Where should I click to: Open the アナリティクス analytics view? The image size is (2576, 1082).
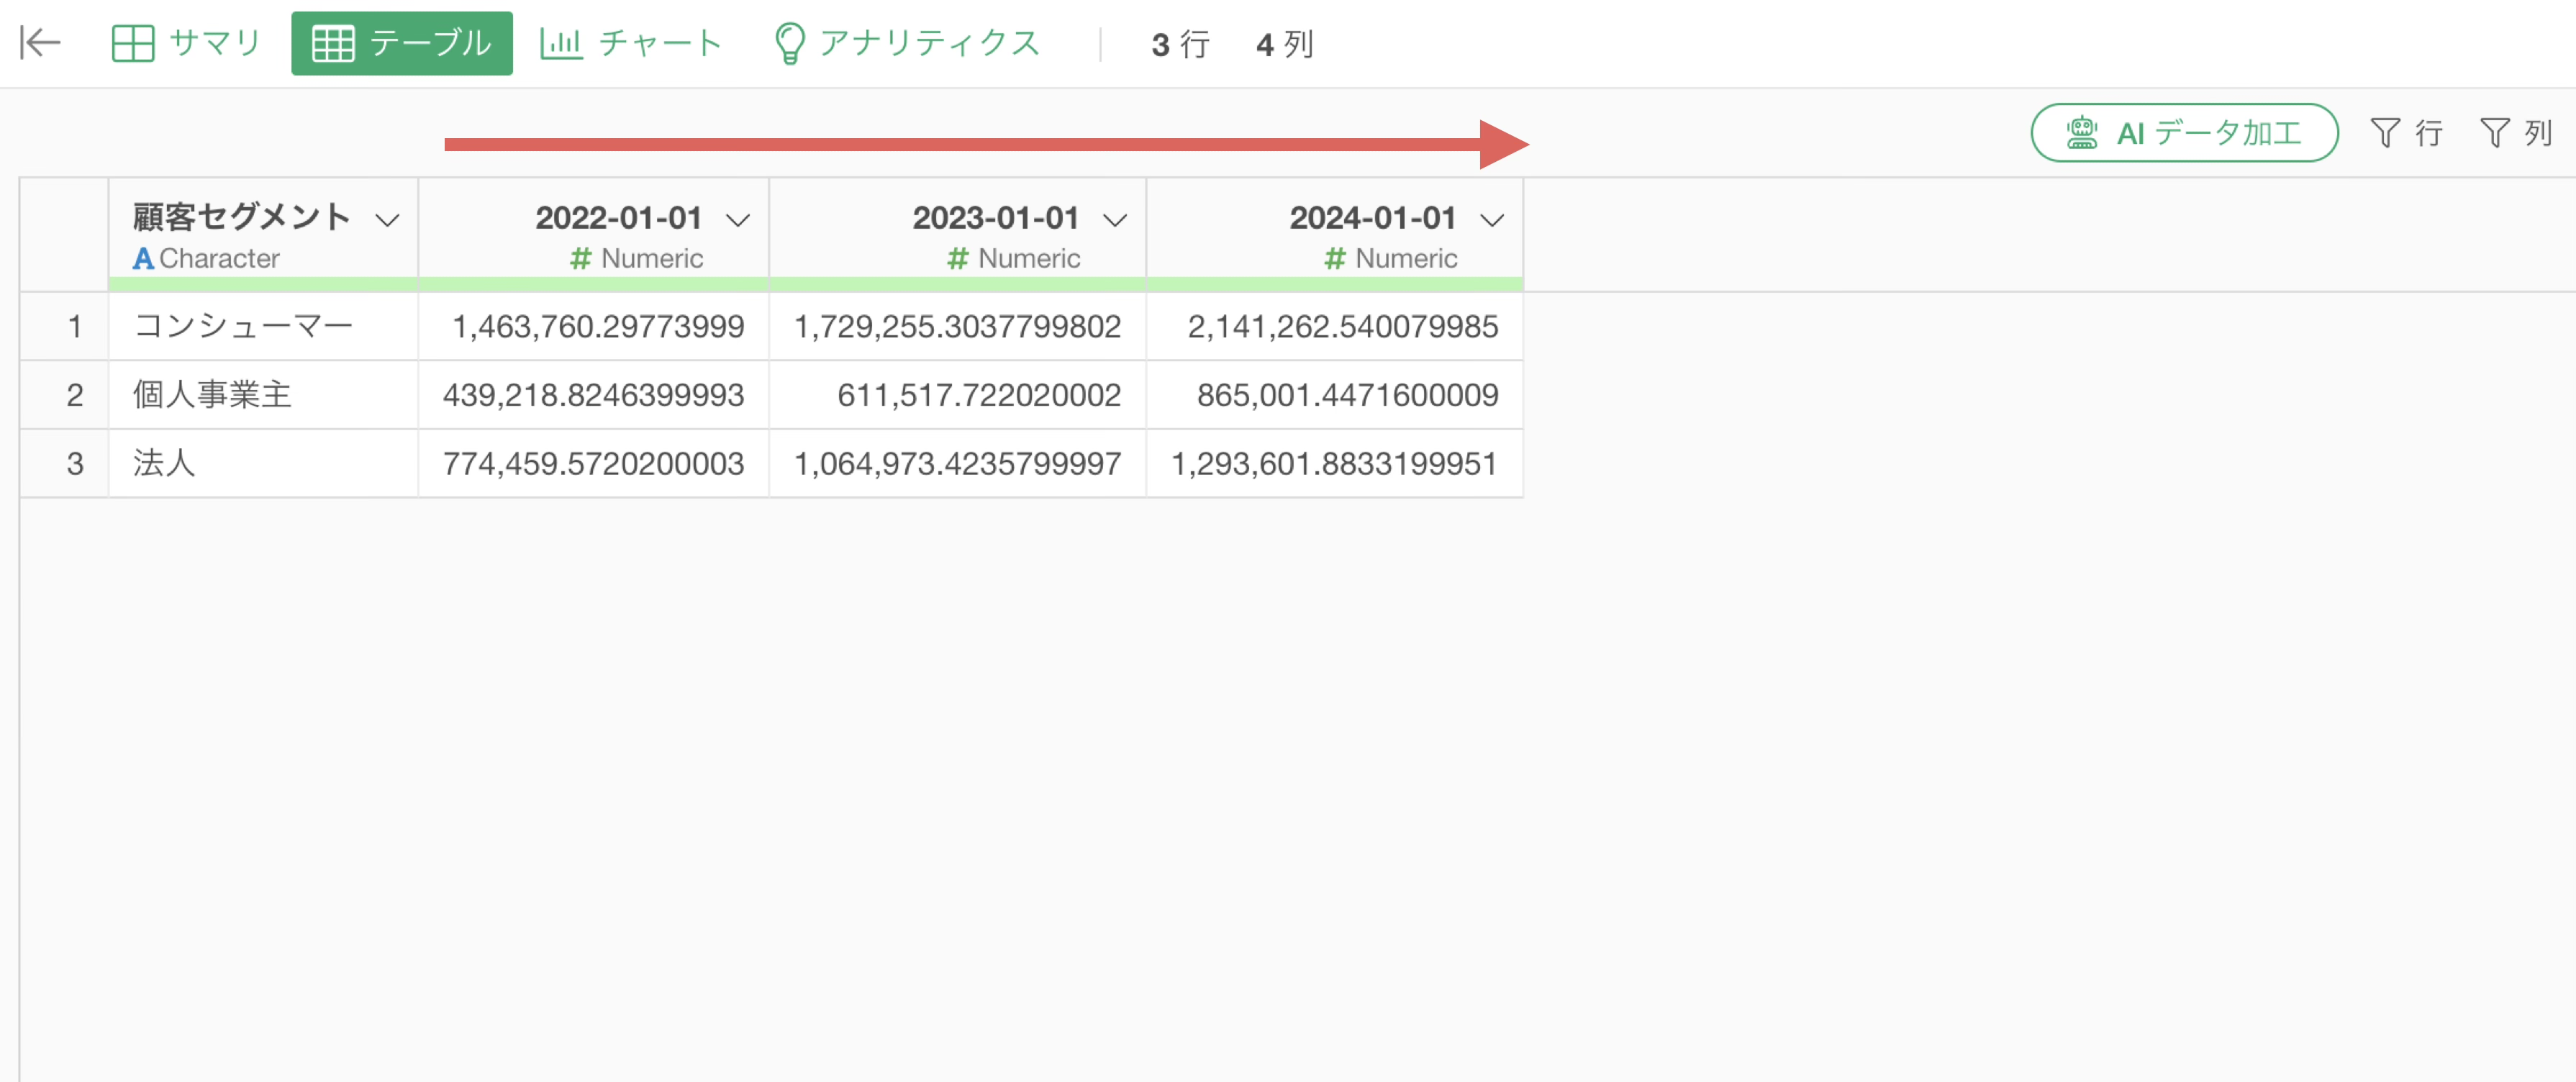click(x=907, y=43)
